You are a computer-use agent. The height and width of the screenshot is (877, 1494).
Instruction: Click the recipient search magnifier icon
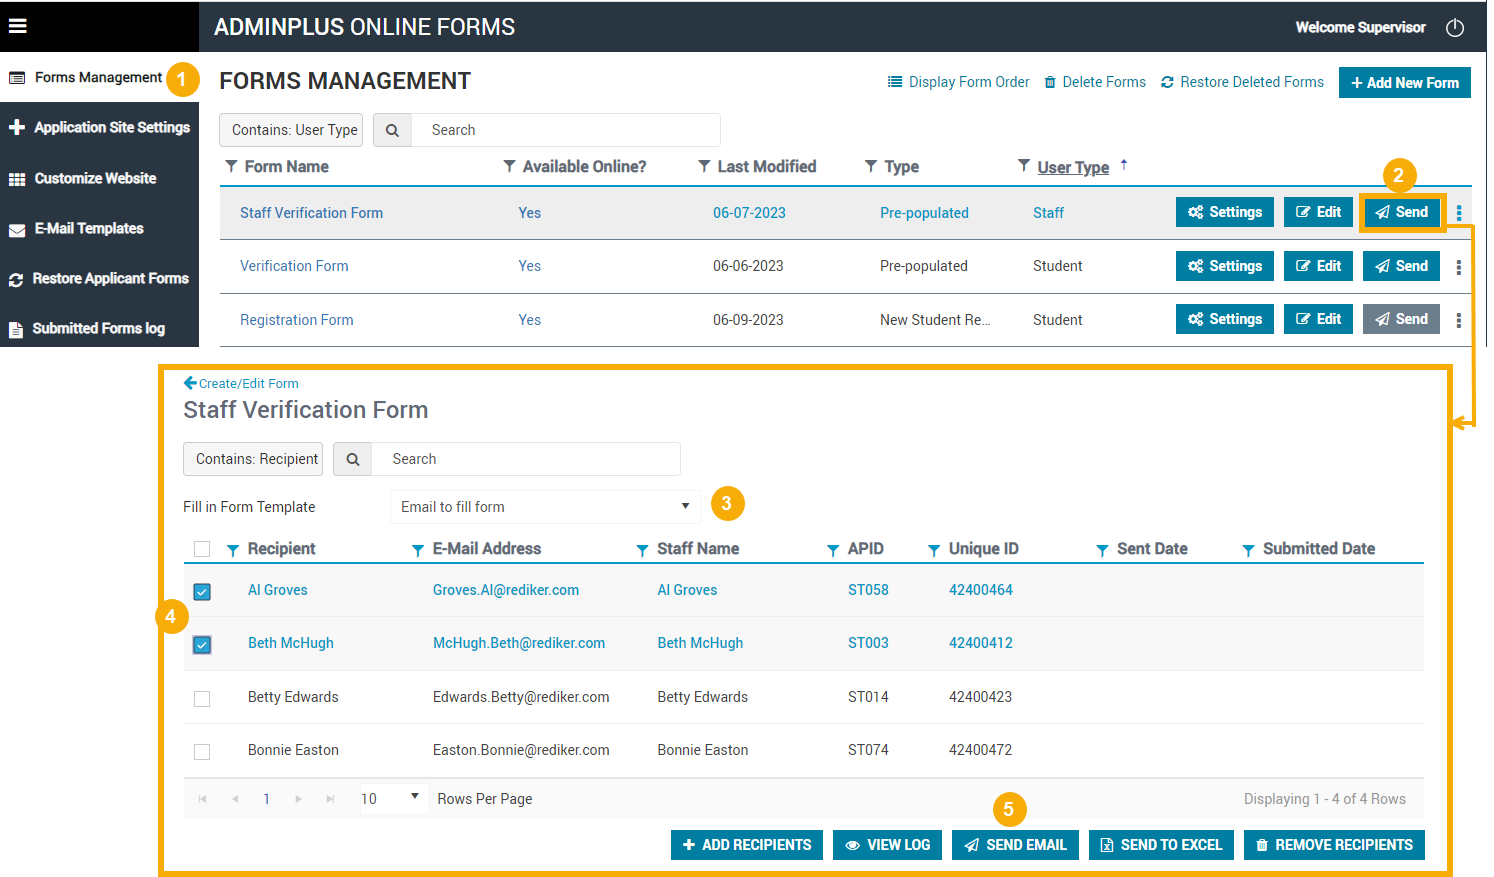[352, 459]
